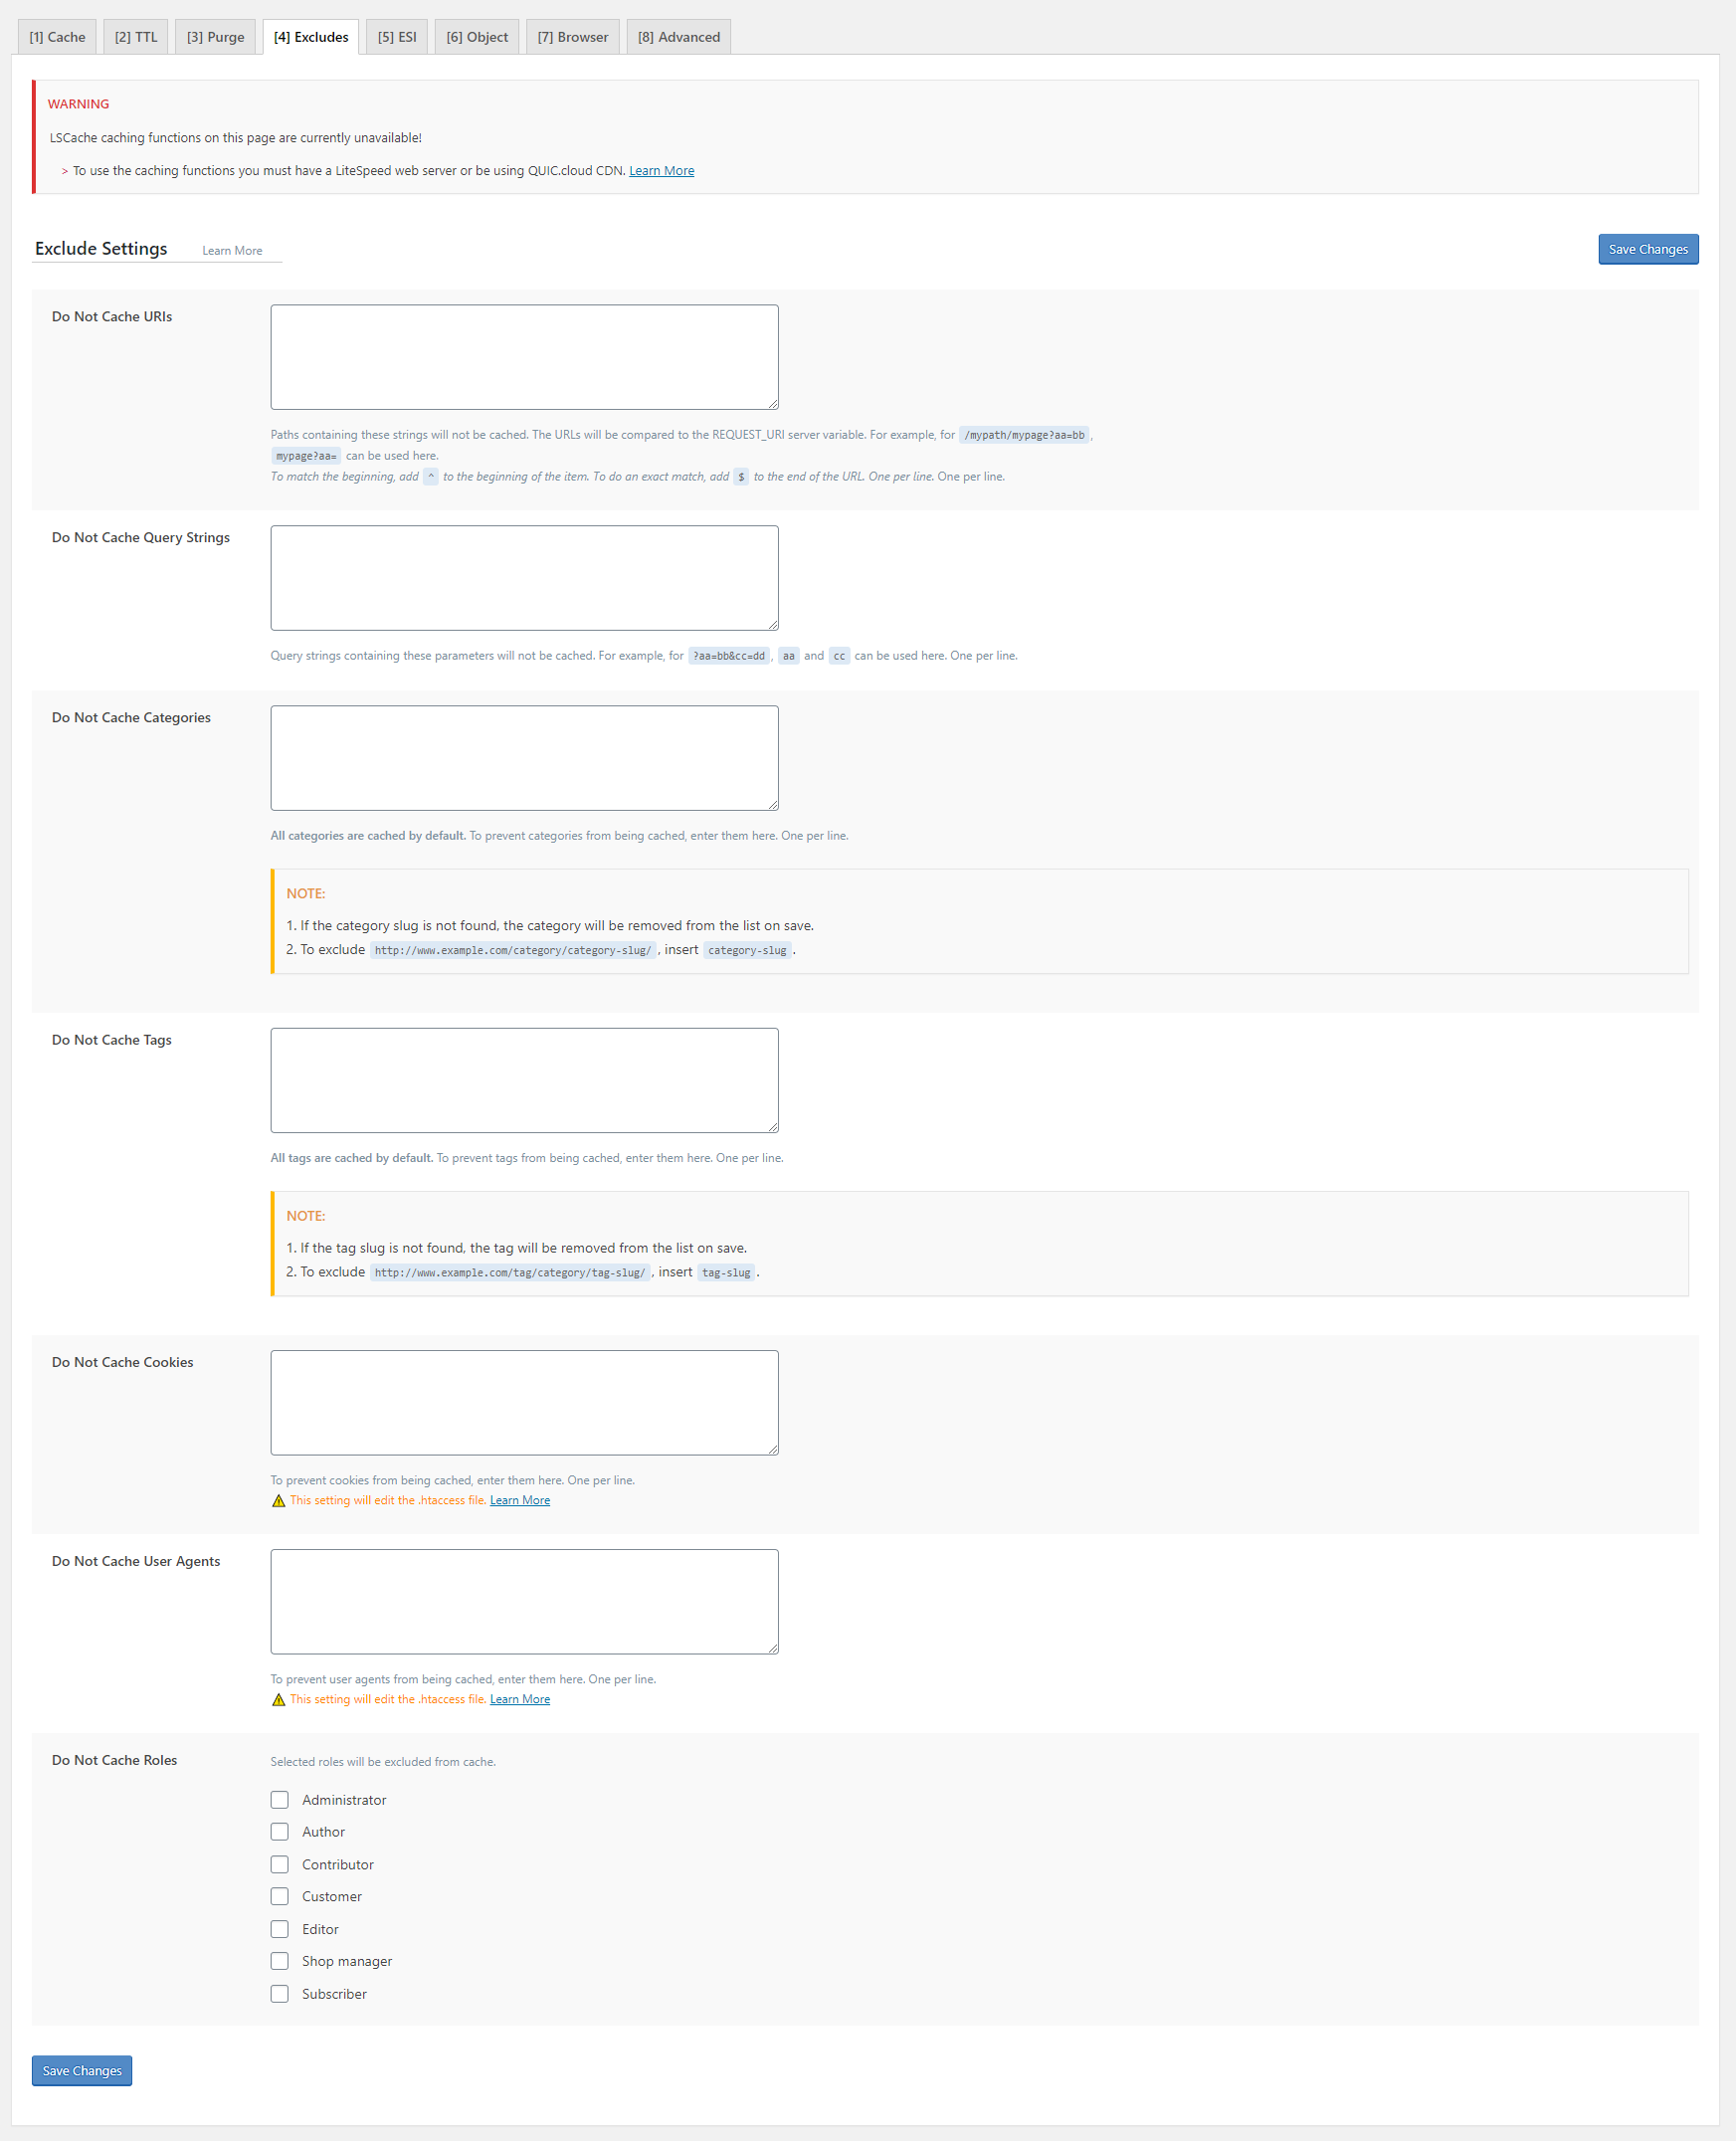Switch to the [1] Cache tab
Image resolution: width=1736 pixels, height=2141 pixels.
point(57,37)
